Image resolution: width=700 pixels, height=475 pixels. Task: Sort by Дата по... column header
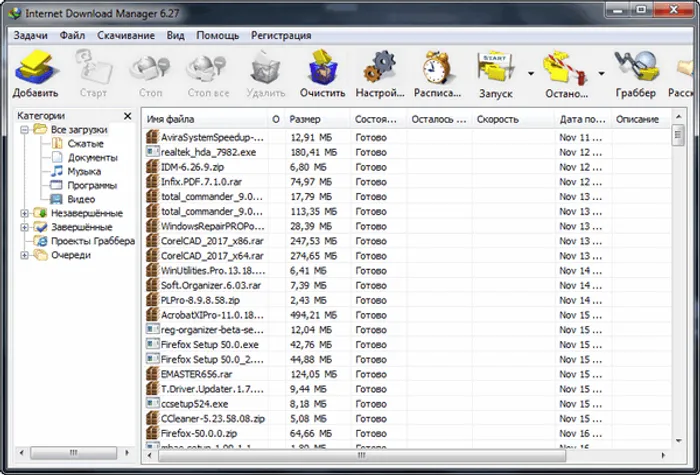[x=583, y=120]
